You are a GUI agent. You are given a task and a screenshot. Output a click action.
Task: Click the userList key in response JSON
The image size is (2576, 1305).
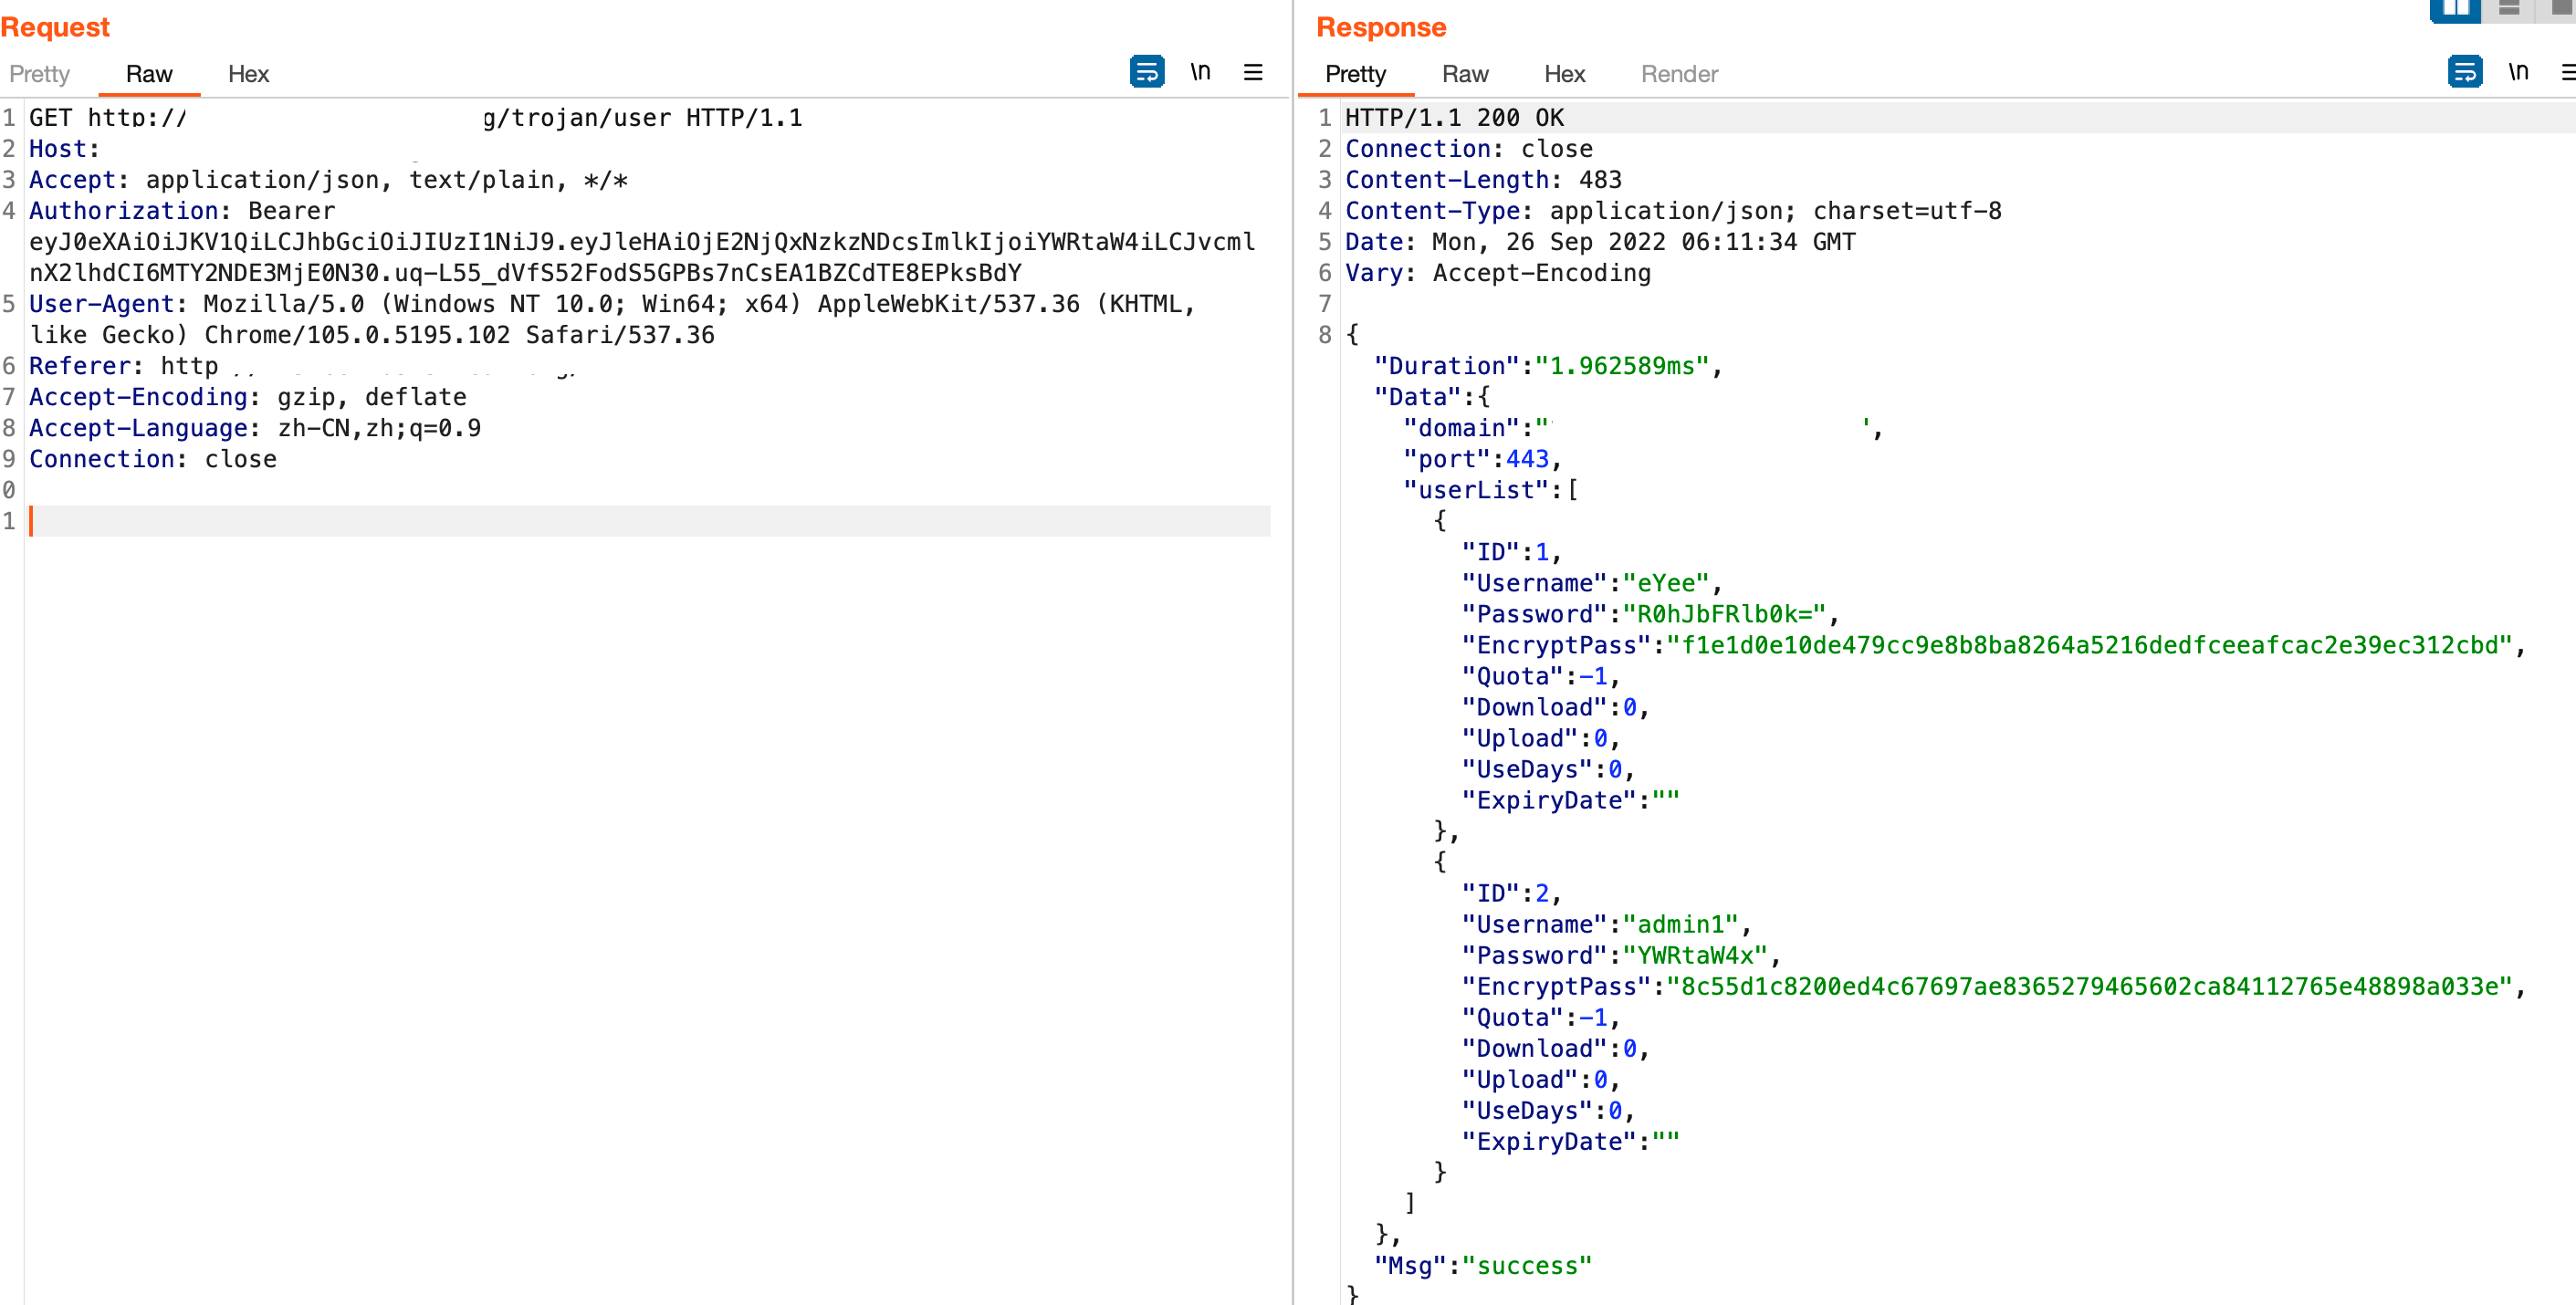[x=1477, y=490]
